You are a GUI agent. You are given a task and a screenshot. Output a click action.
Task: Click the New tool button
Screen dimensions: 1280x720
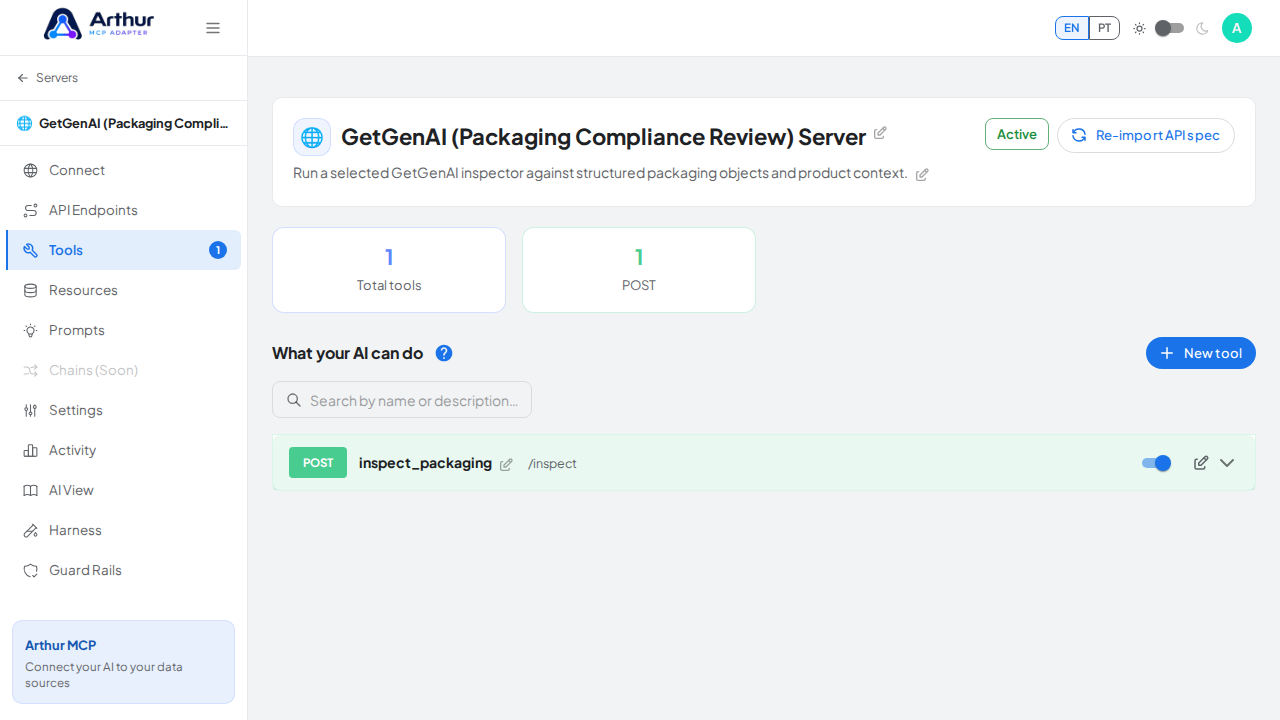click(1201, 353)
